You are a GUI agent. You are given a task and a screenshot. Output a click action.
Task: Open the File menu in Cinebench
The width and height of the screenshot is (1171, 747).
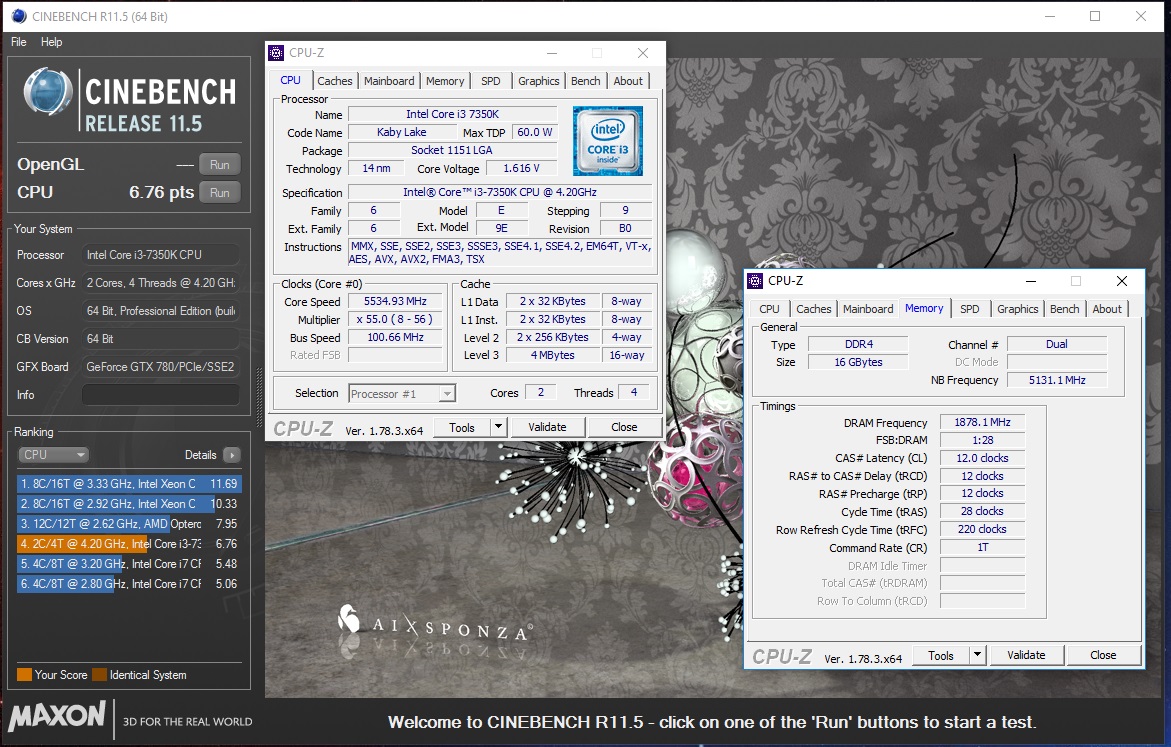click(19, 42)
